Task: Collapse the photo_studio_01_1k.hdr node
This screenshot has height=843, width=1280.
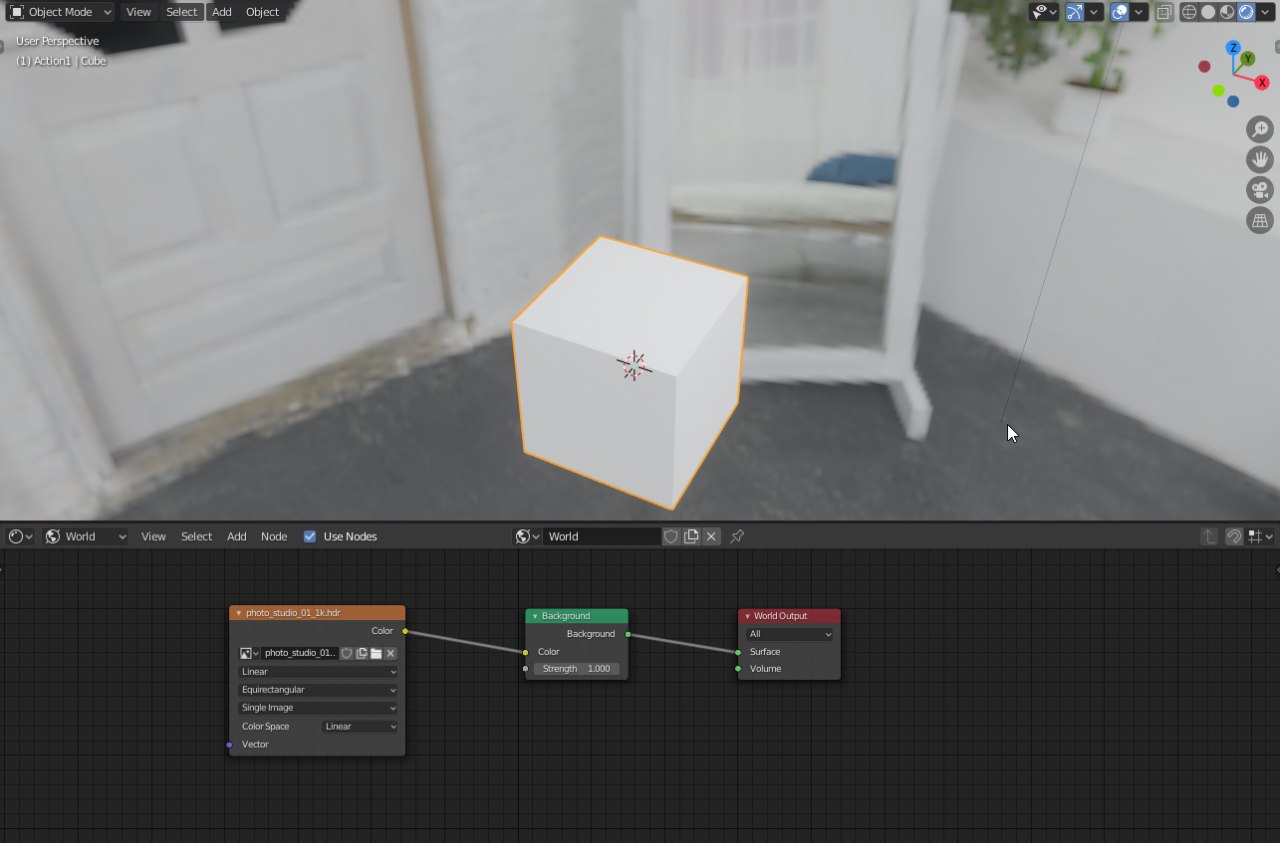Action: click(239, 613)
